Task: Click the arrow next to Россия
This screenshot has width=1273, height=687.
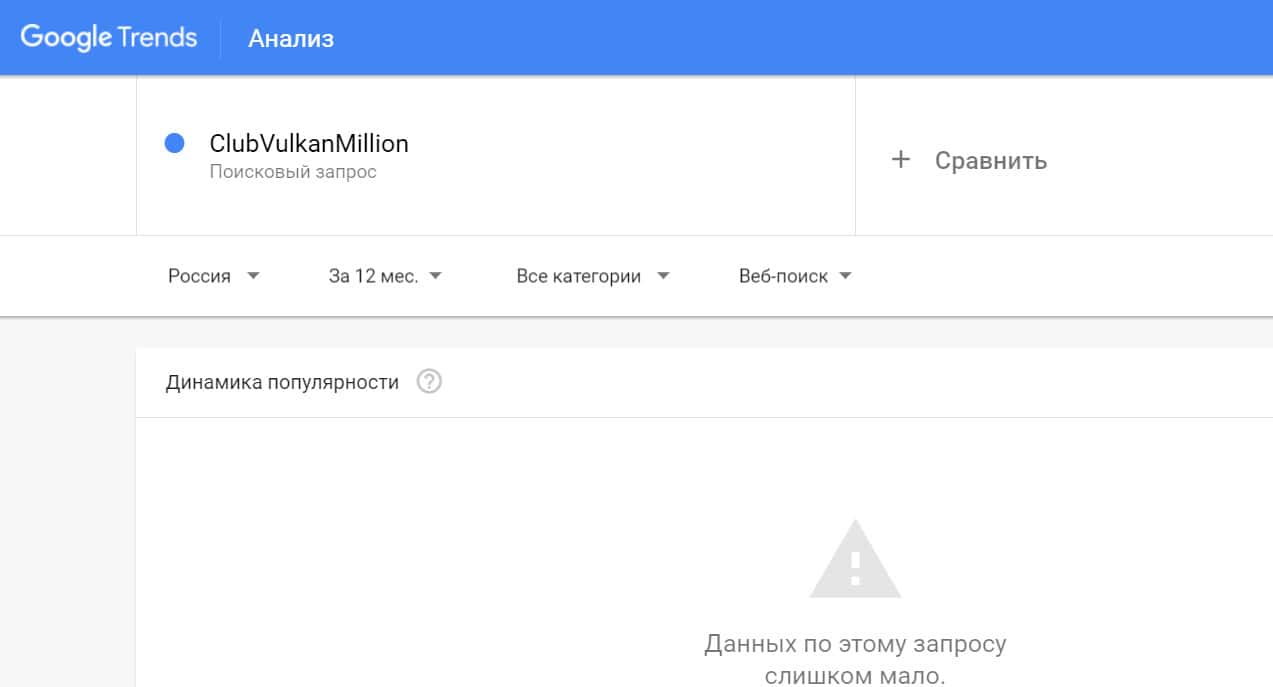Action: point(253,276)
